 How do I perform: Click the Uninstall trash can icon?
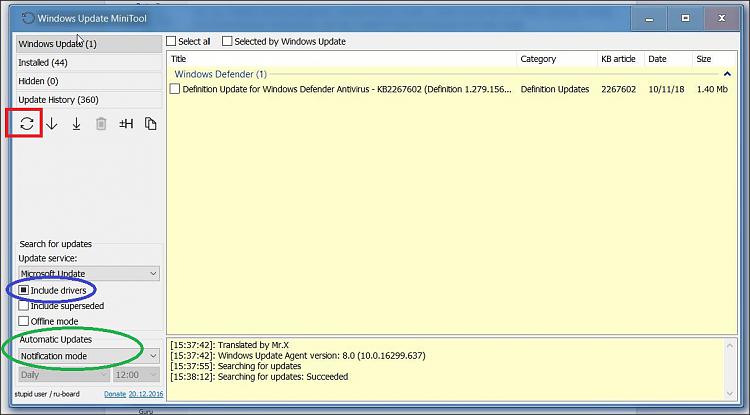101,124
